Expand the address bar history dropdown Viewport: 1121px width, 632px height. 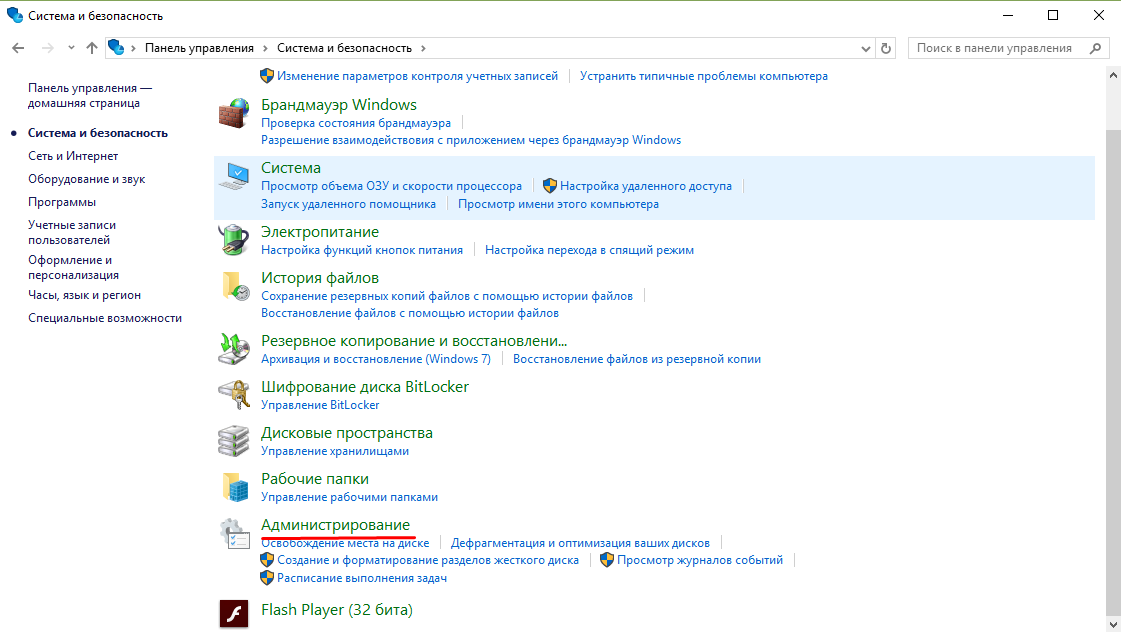click(x=866, y=48)
